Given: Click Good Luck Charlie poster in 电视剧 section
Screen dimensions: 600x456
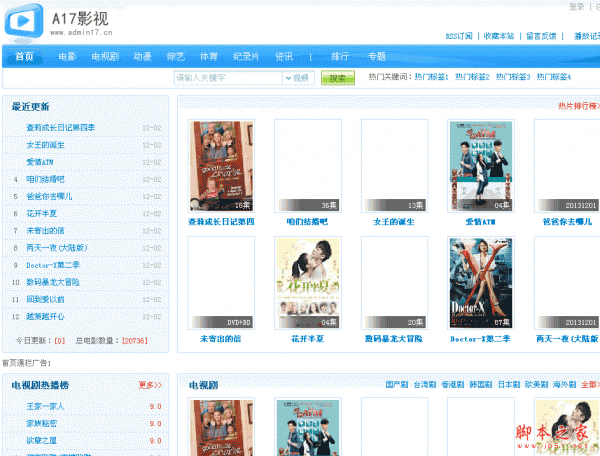Looking at the screenshot, I should tap(221, 427).
